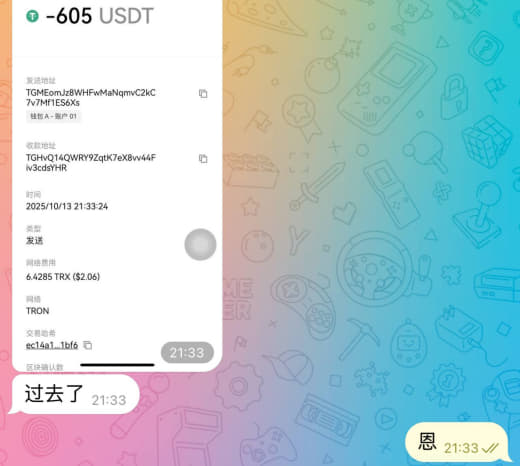This screenshot has width=520, height=466.
Task: Tap the 6.4285 TRX network fee value
Action: [63, 277]
